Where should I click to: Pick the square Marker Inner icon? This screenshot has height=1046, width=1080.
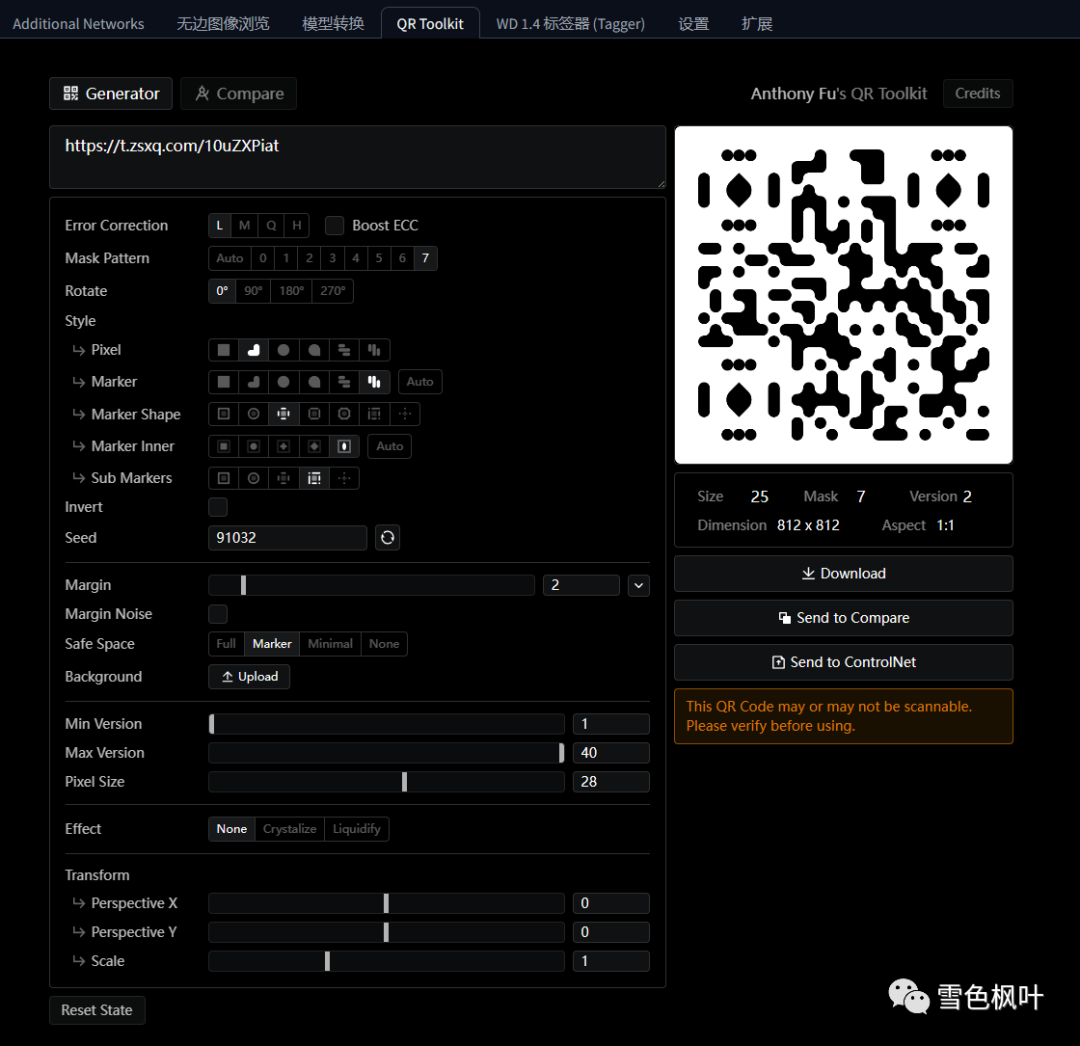(x=224, y=446)
